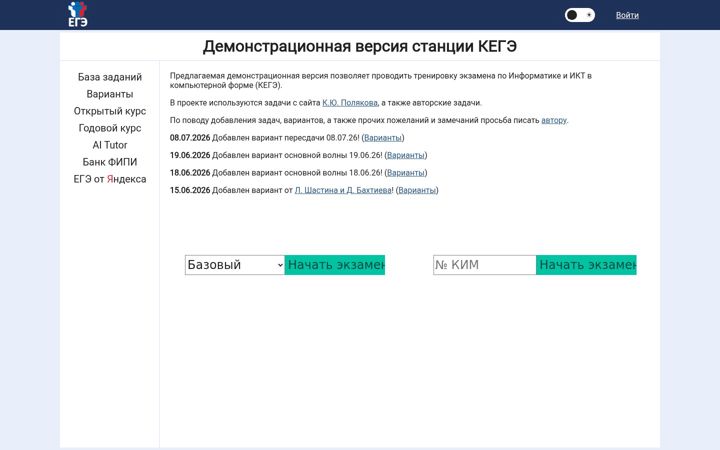Click the date 18.06.2026
The height and width of the screenshot is (450, 720).
click(x=190, y=173)
